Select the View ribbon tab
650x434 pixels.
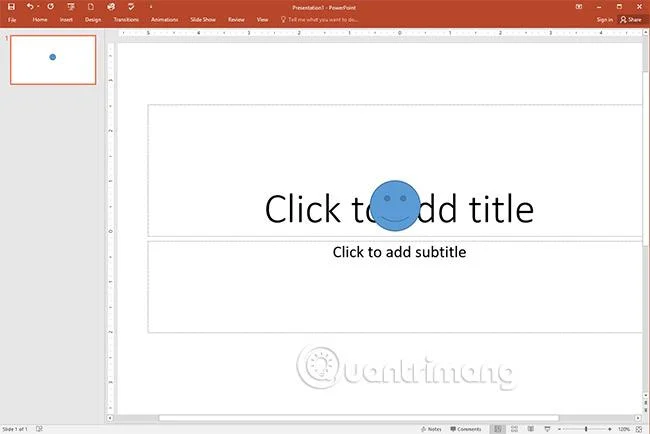click(262, 19)
